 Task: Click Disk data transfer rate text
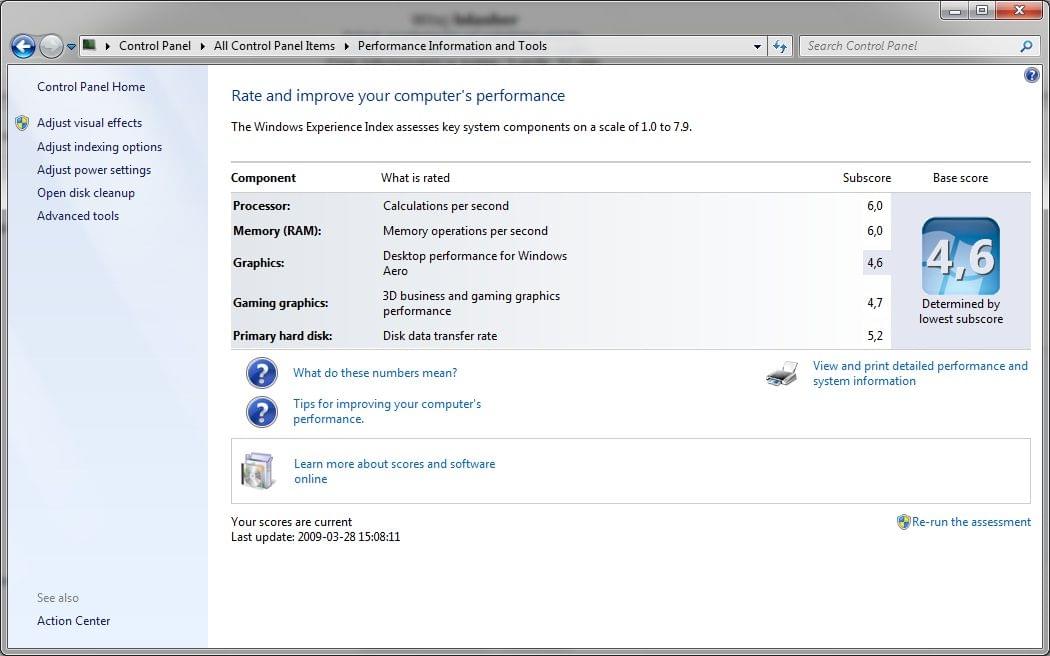440,336
